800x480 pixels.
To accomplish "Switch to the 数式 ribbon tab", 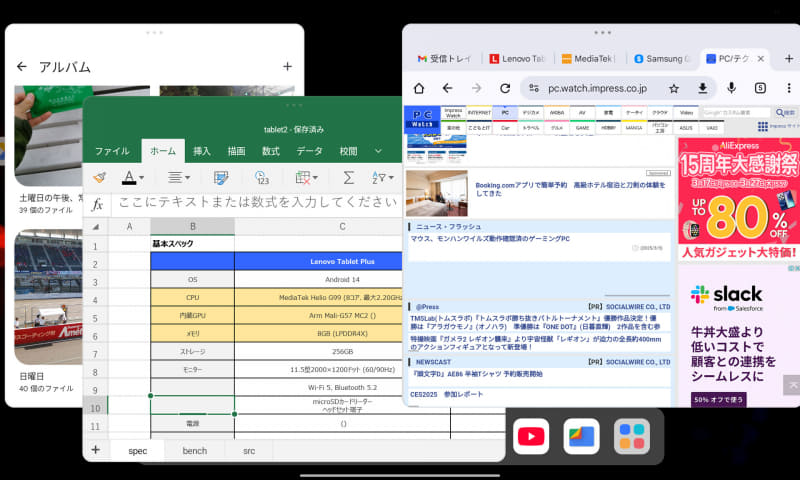I will (x=271, y=151).
